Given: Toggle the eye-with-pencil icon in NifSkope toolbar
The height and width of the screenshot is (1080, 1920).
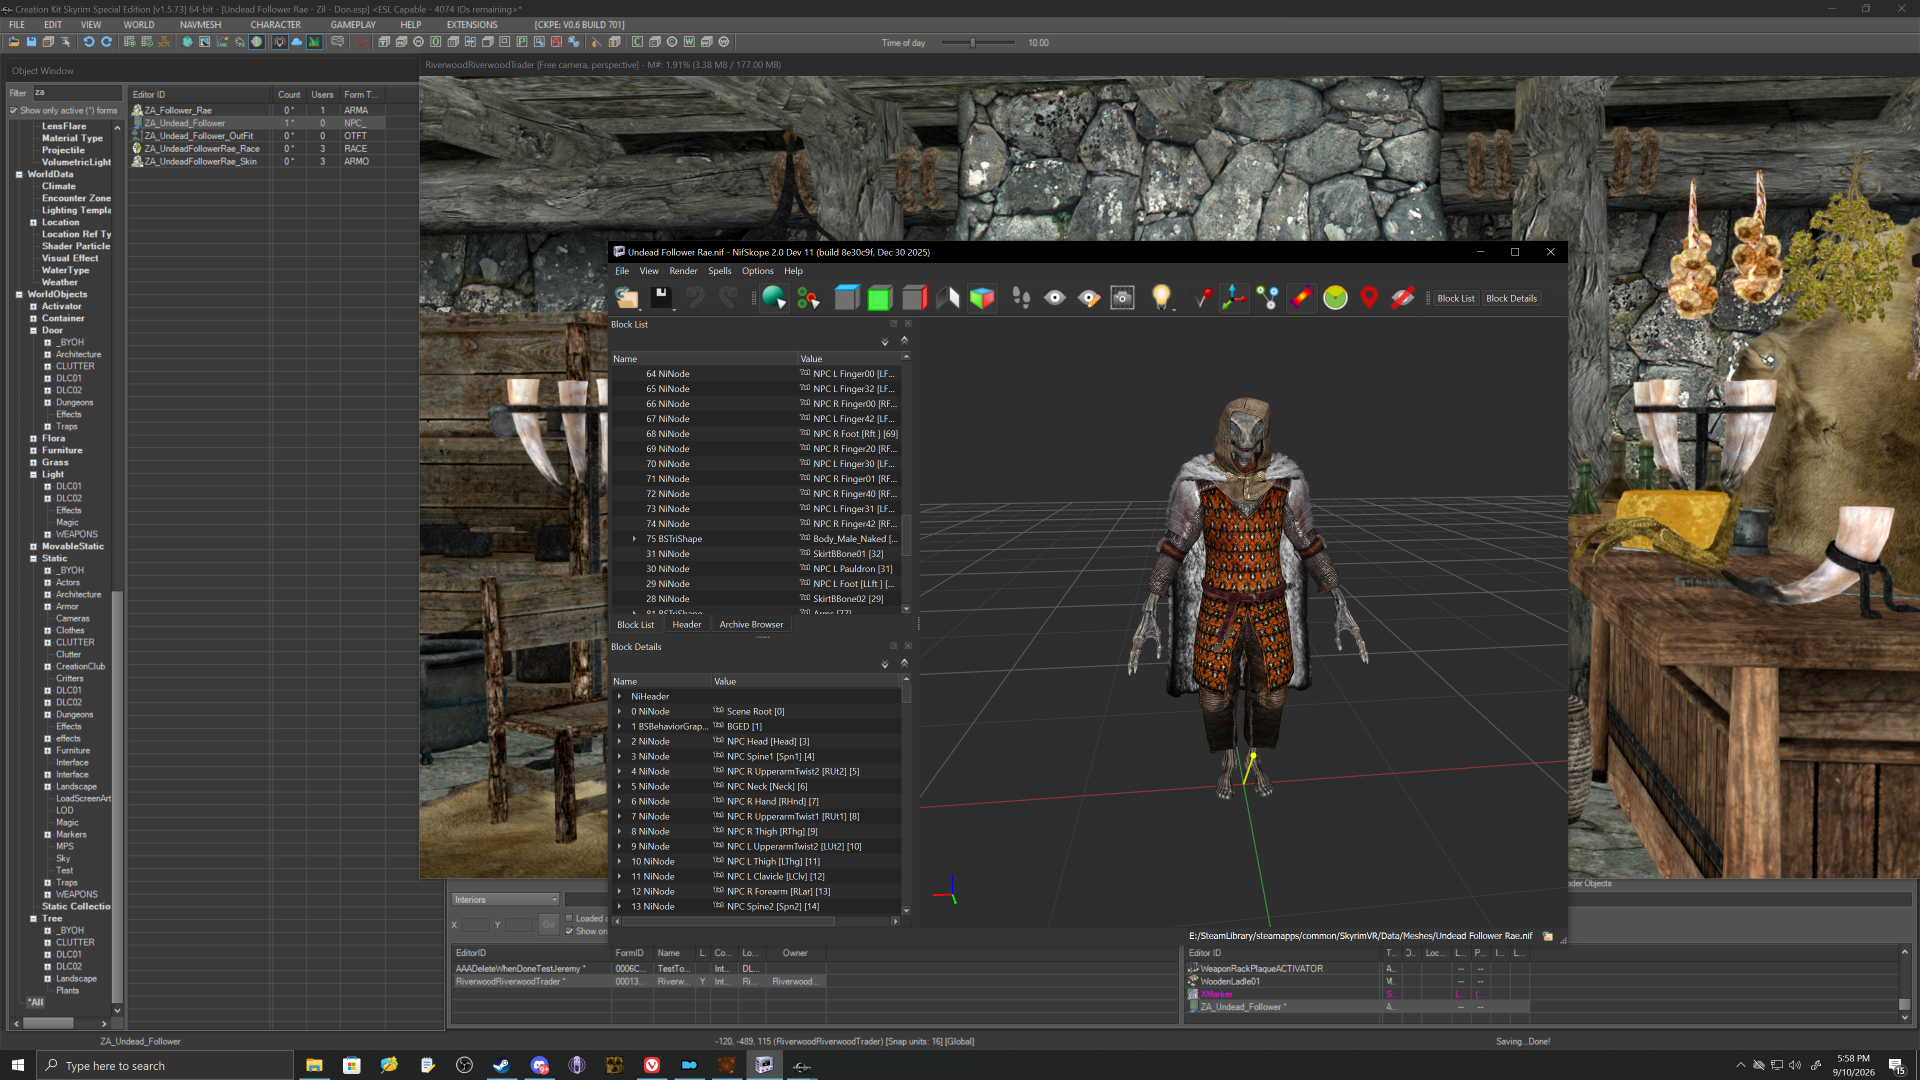Looking at the screenshot, I should (x=1089, y=298).
